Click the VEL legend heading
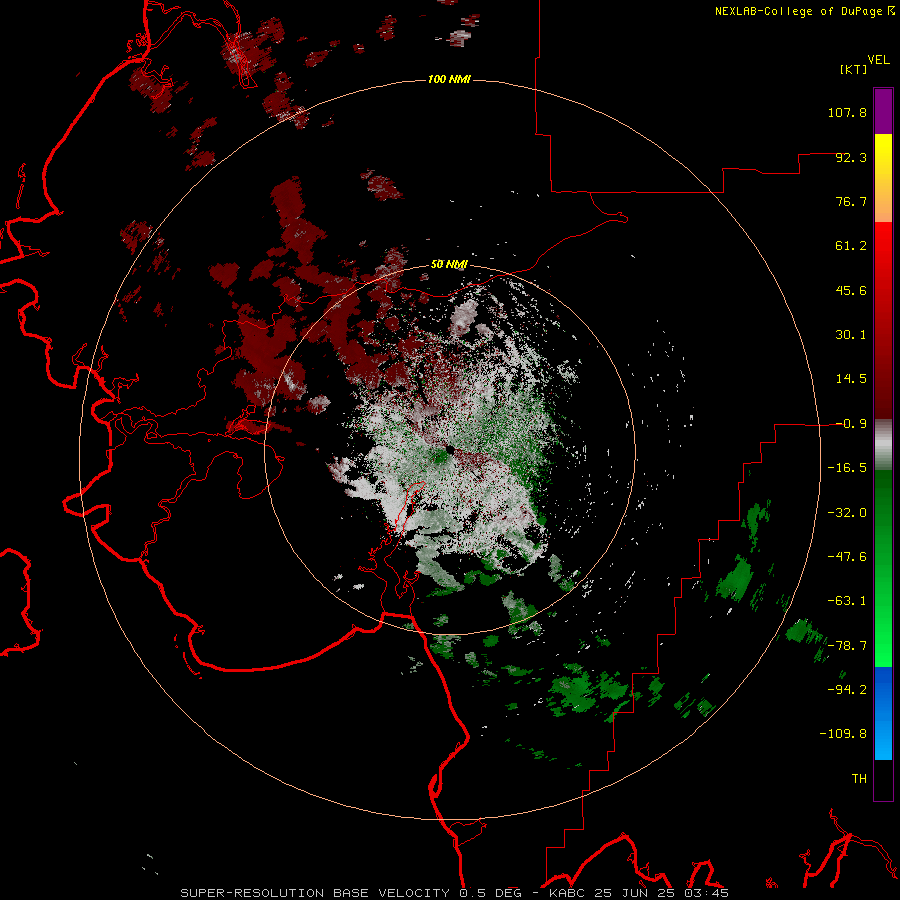Viewport: 900px width, 900px height. tap(878, 59)
